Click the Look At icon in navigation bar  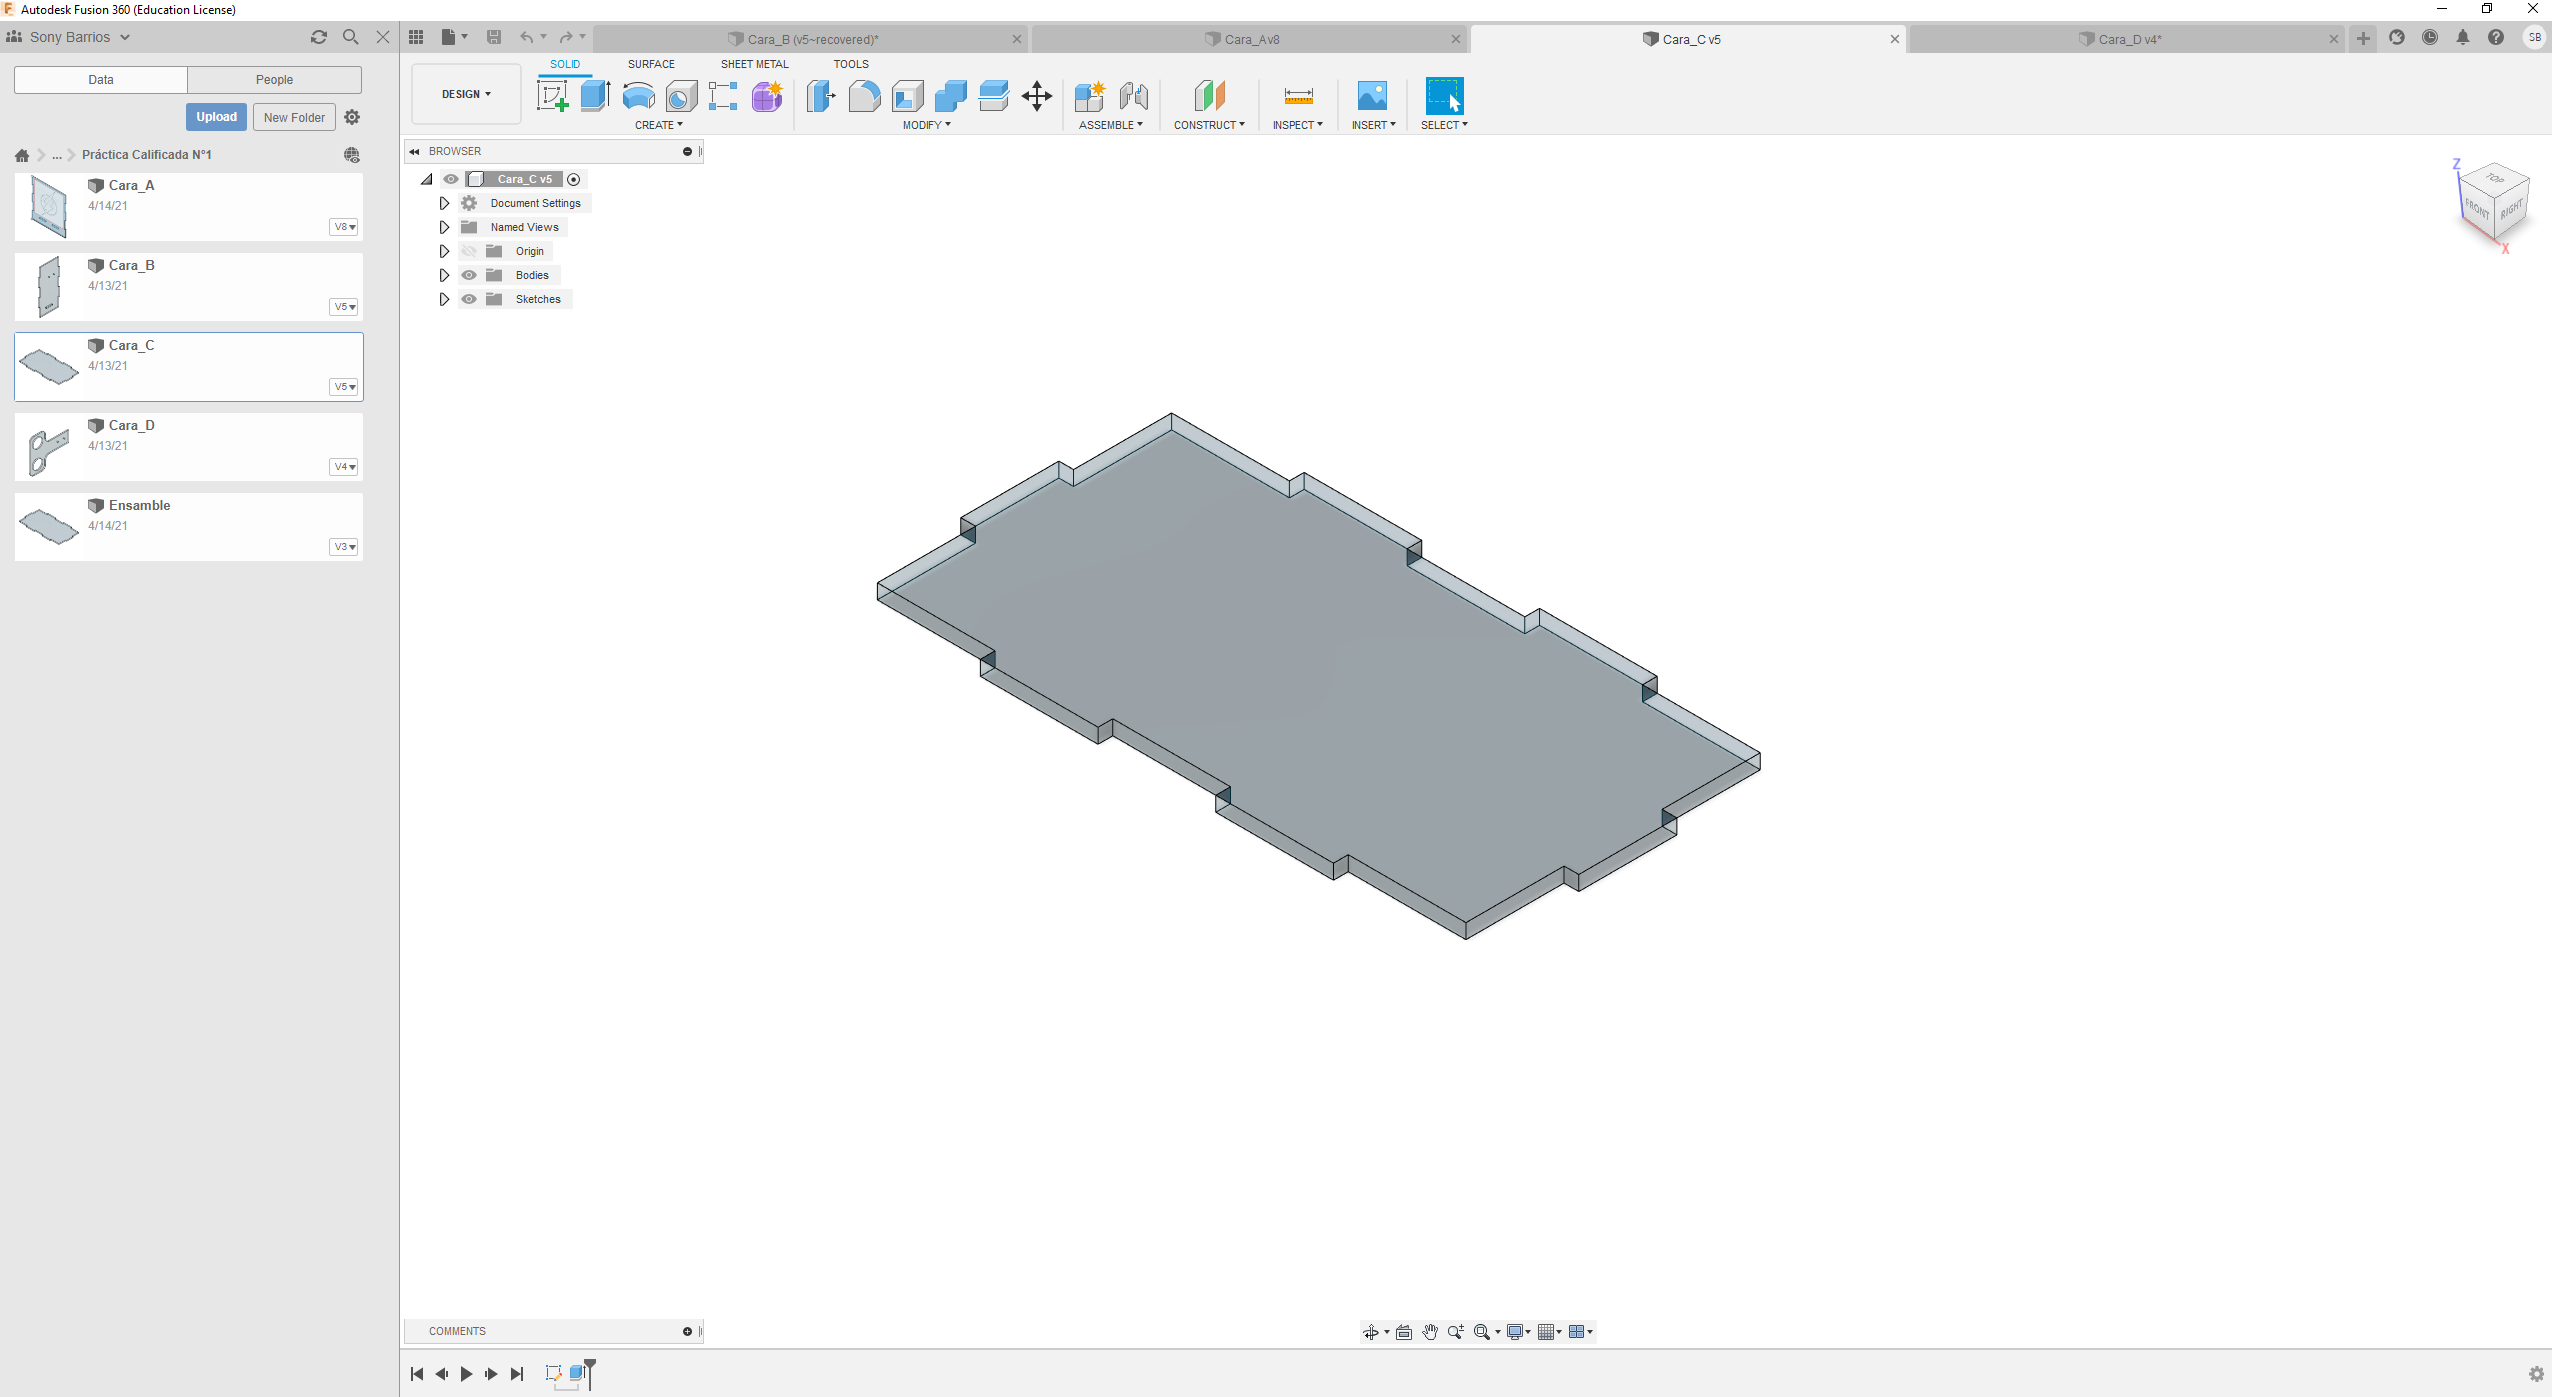pos(1404,1331)
